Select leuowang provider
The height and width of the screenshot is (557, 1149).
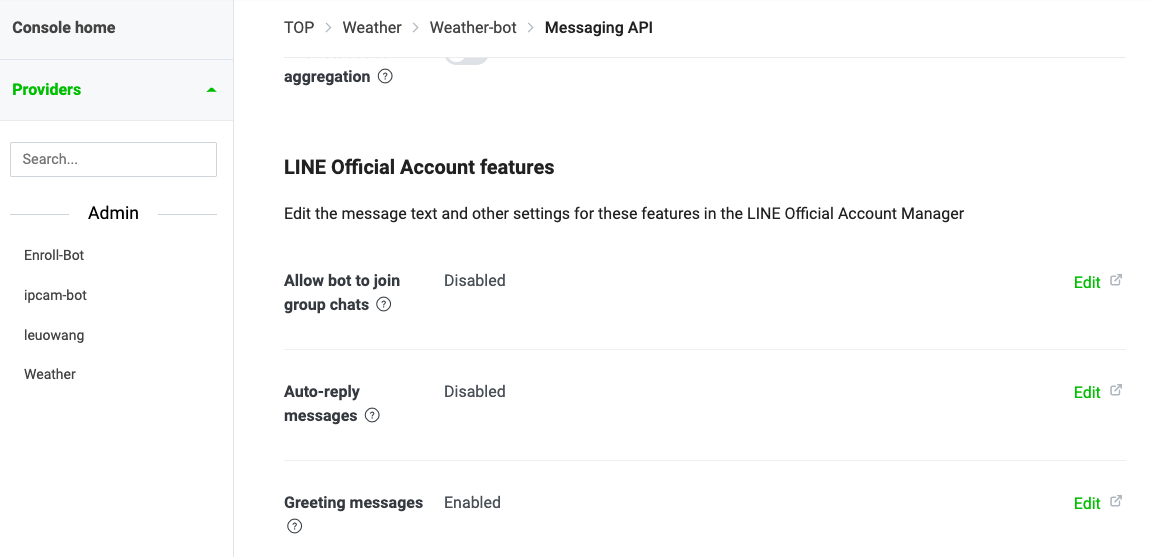click(54, 335)
